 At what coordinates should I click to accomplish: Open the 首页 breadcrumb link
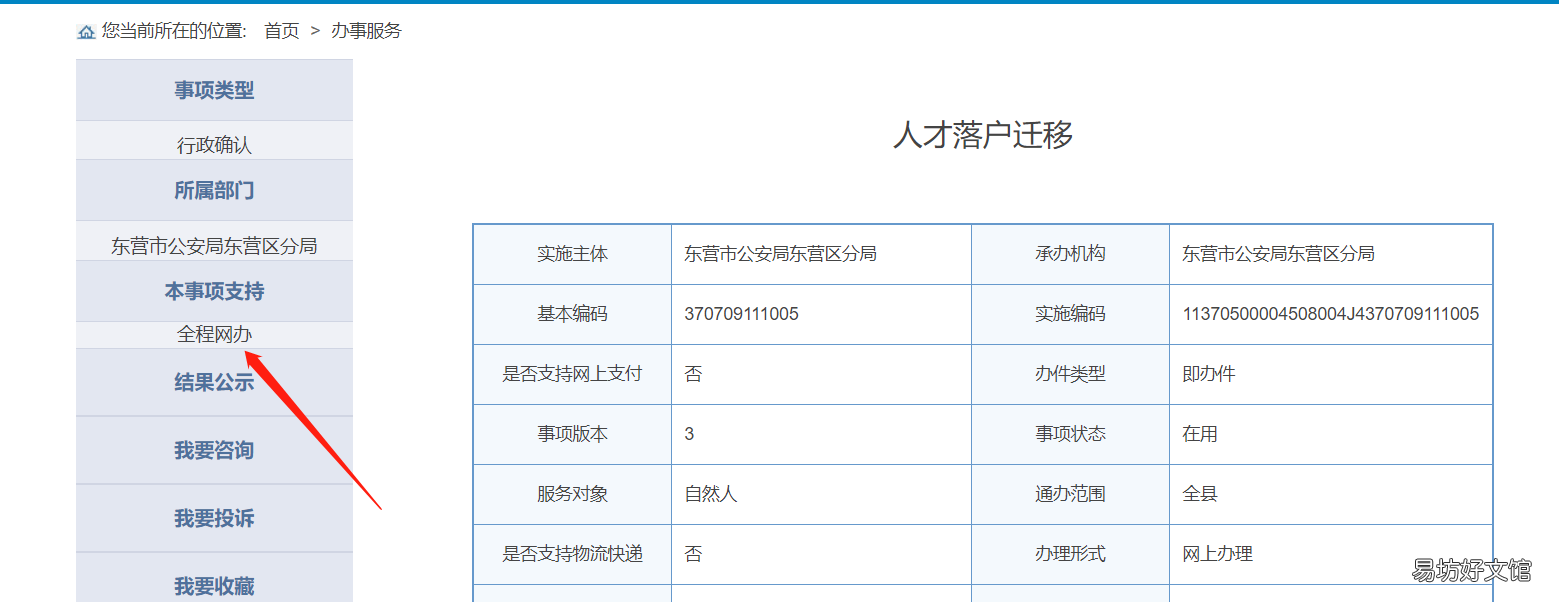tap(282, 31)
